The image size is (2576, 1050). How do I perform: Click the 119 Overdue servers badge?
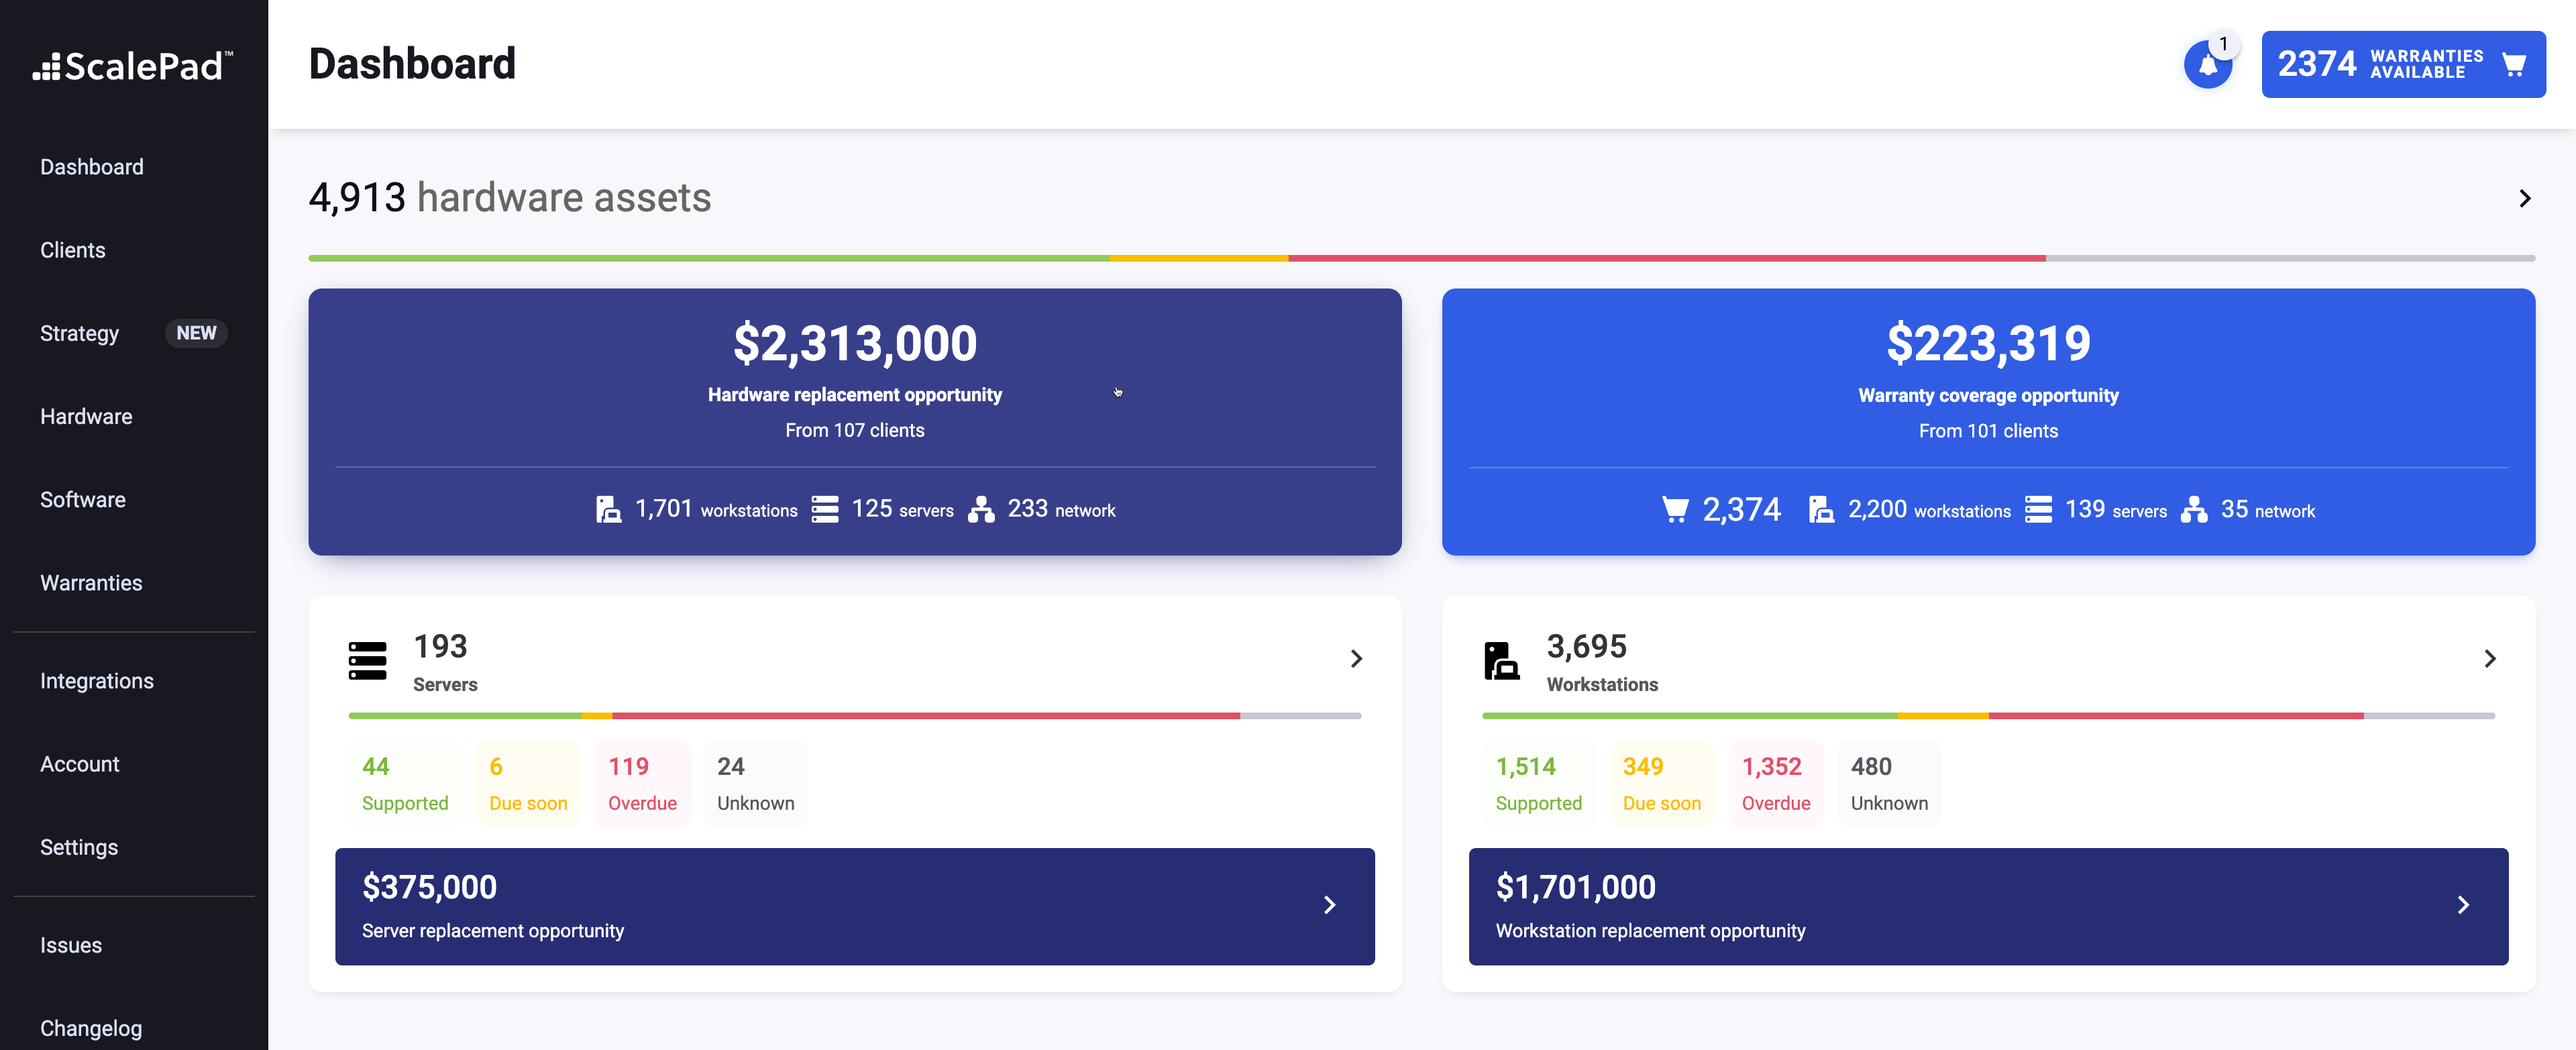click(x=642, y=783)
